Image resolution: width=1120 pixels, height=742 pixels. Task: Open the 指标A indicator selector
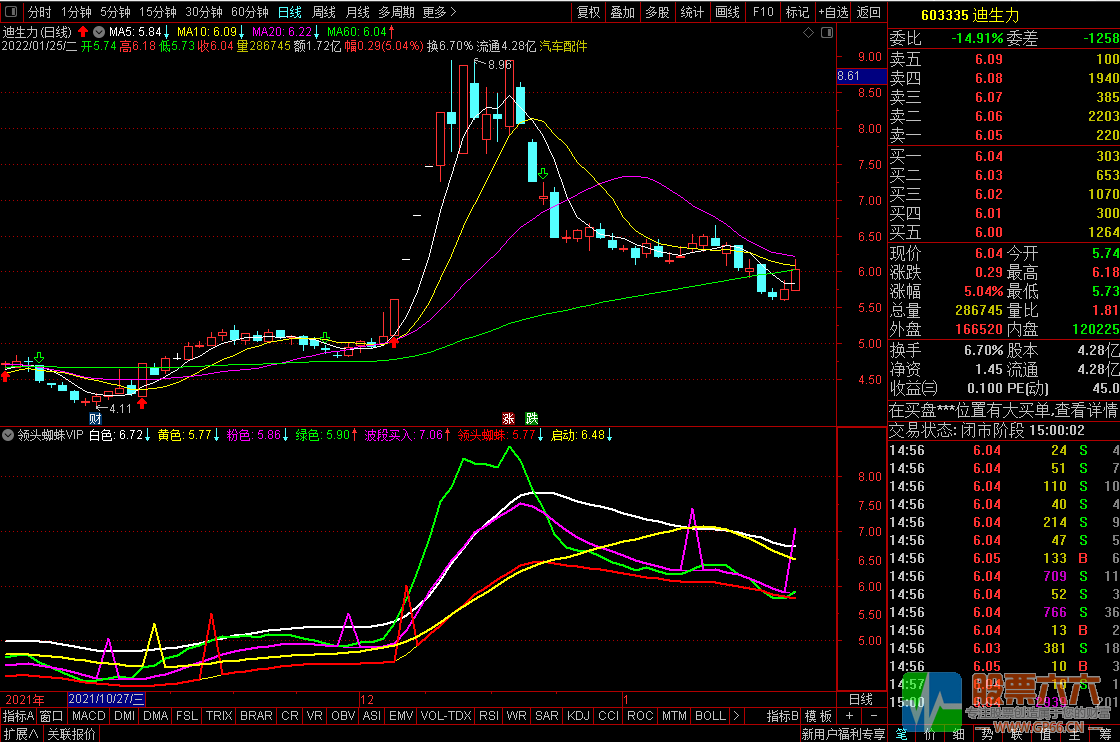(x=19, y=716)
